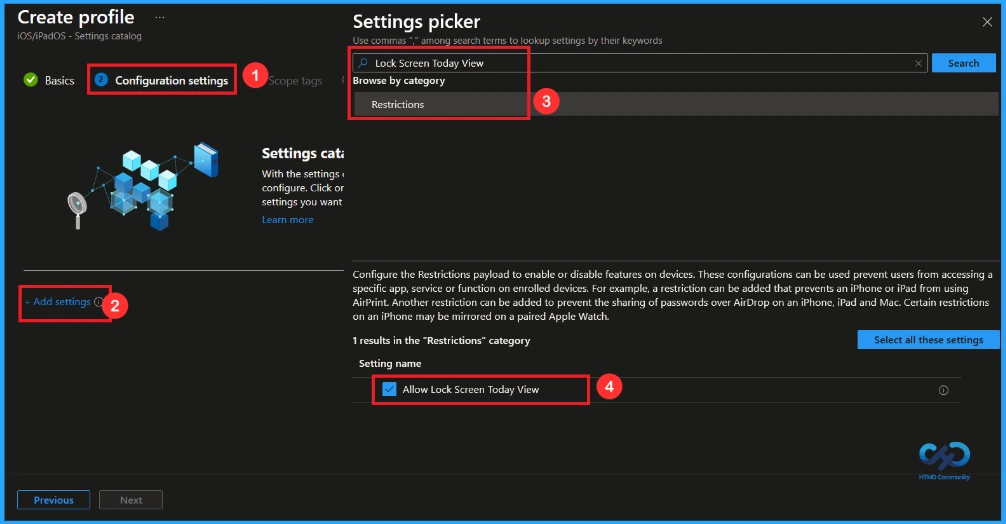Image resolution: width=1006 pixels, height=524 pixels.
Task: Select the Restrictions category row
Action: (x=676, y=104)
